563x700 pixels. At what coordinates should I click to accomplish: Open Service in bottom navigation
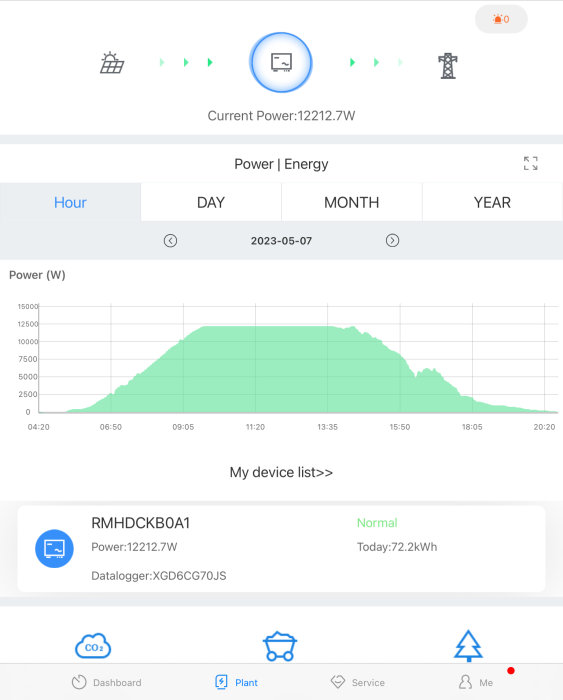tap(358, 682)
